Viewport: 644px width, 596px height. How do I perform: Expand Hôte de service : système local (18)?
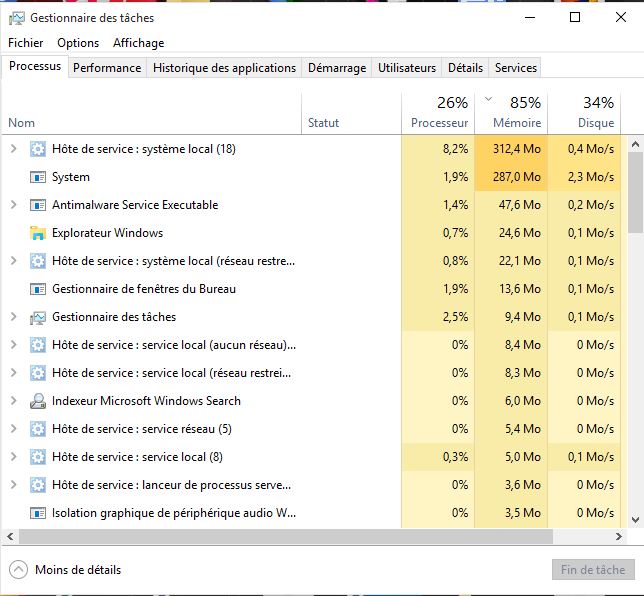coord(14,148)
